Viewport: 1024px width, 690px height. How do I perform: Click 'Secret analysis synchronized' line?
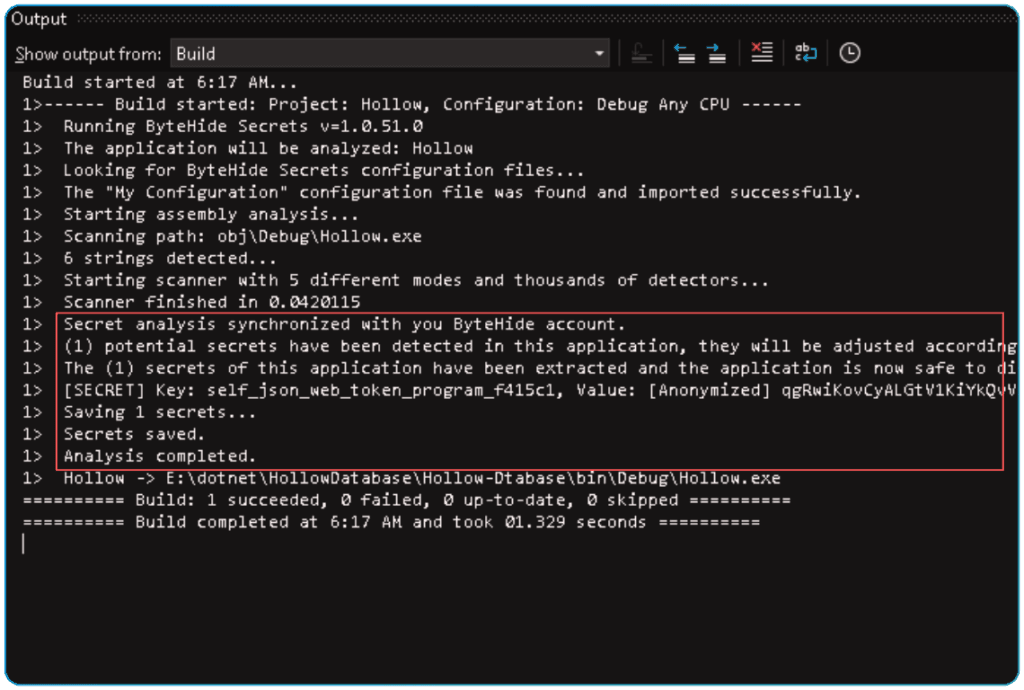point(344,324)
